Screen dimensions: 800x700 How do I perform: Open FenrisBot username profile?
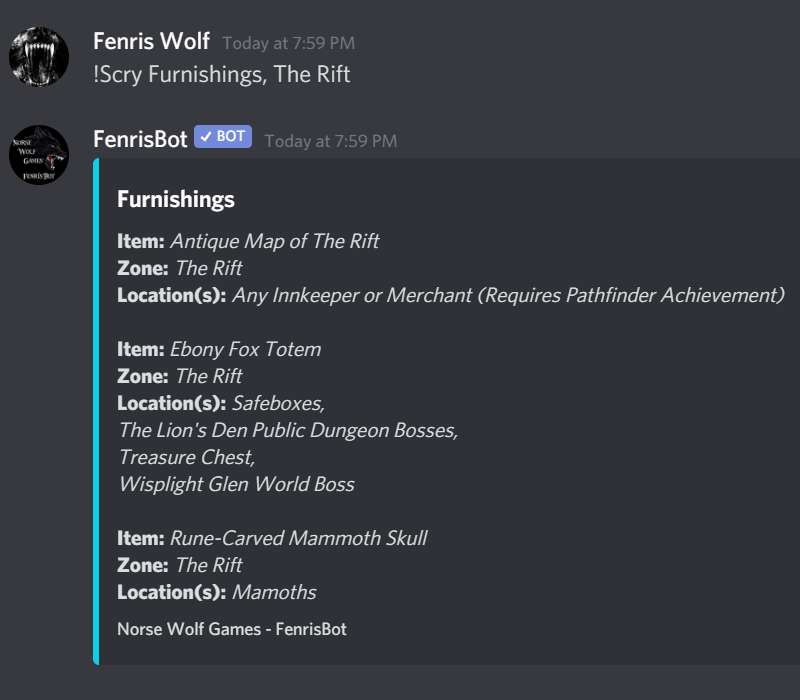pos(140,139)
